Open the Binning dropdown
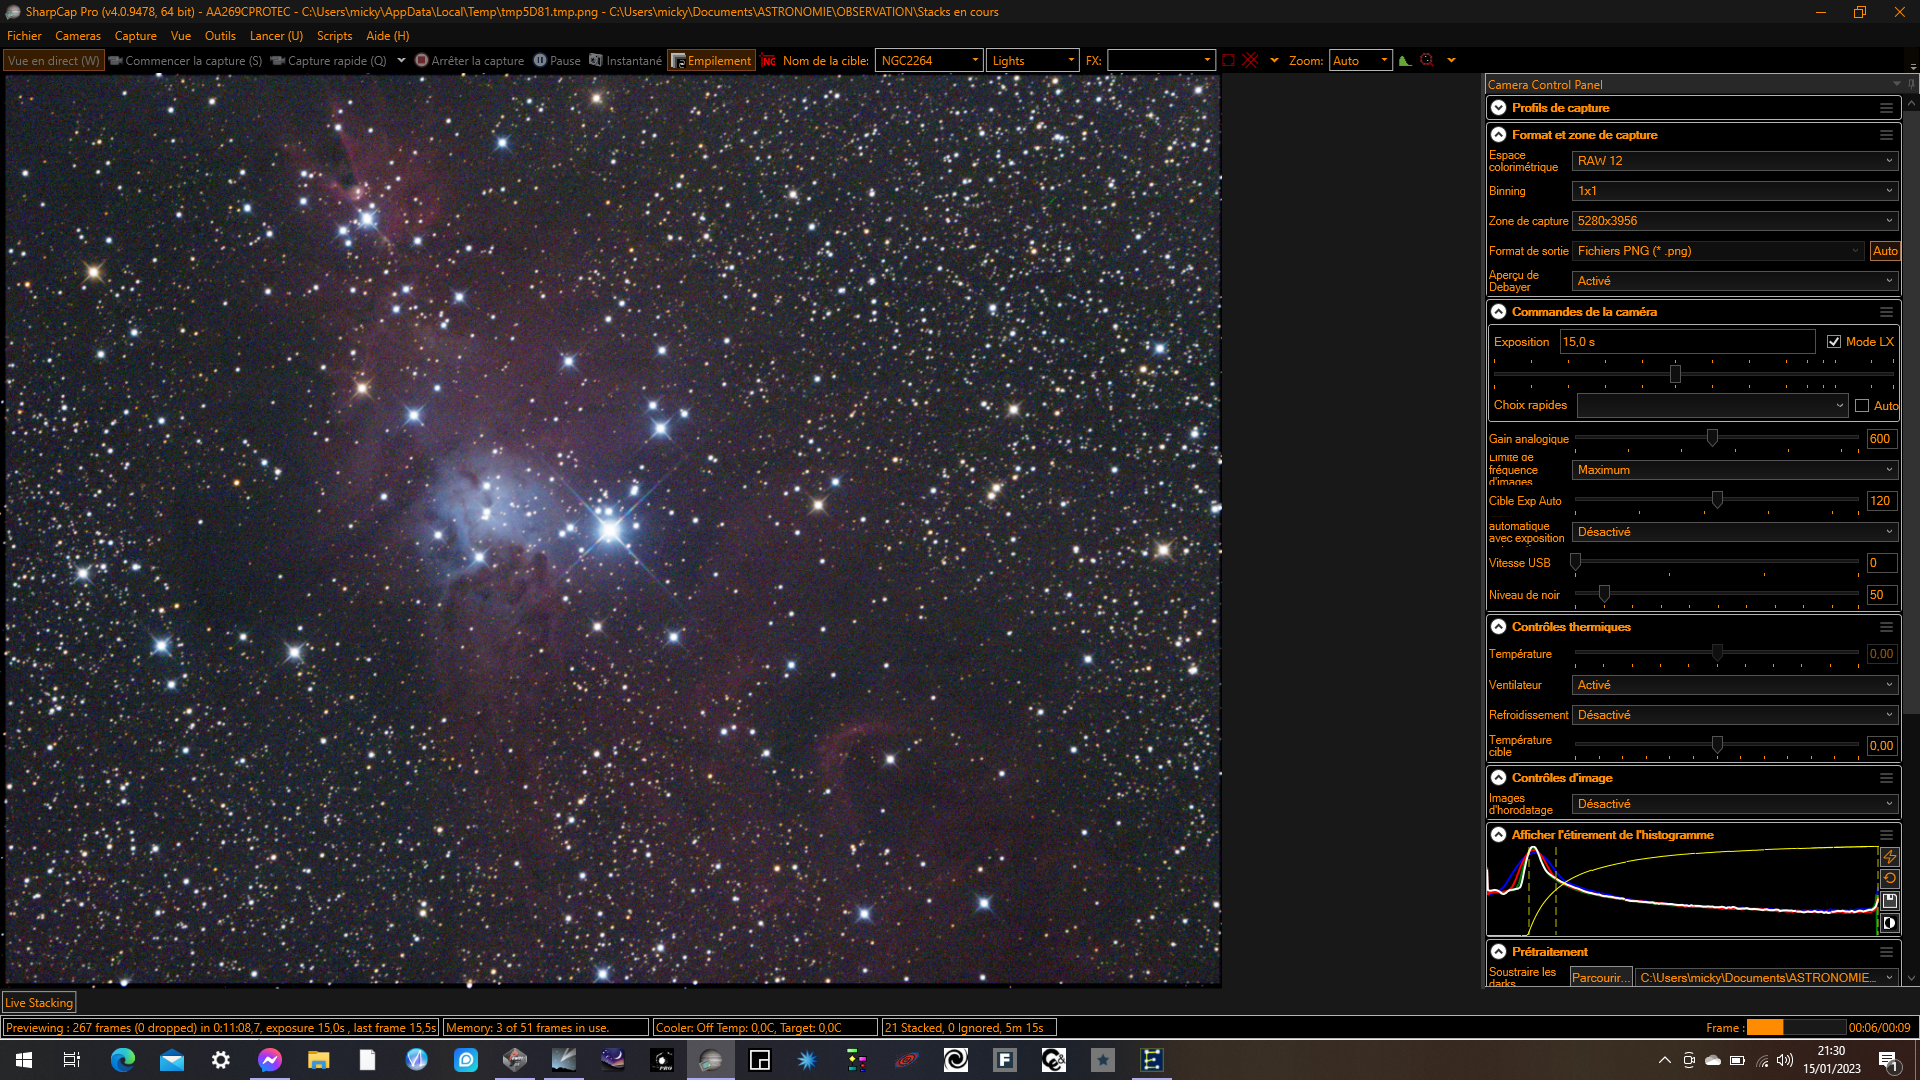The height and width of the screenshot is (1080, 1920). [x=1735, y=191]
